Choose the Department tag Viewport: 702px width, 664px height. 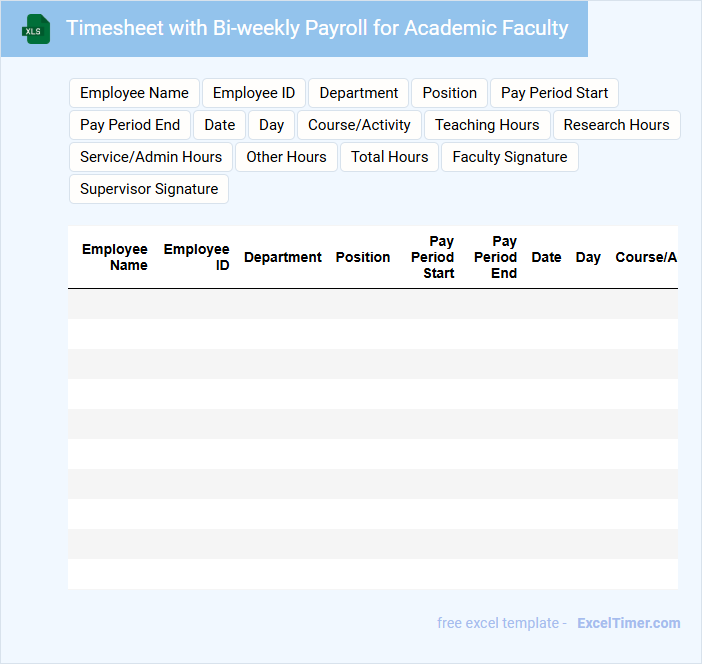tap(359, 93)
